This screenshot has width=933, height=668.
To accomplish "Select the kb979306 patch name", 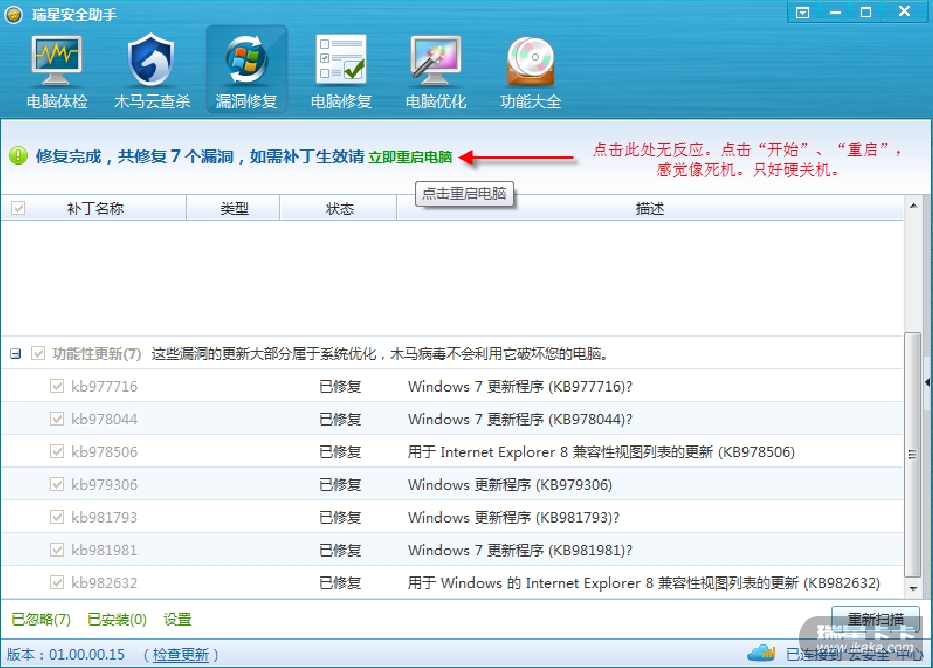I will [104, 485].
